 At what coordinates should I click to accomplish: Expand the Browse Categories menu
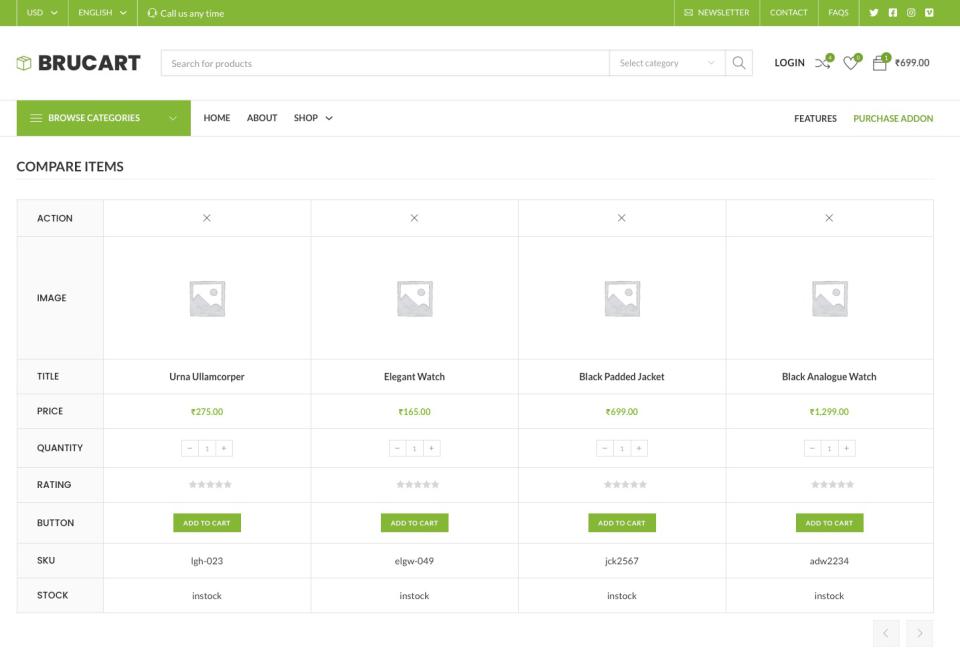[103, 118]
